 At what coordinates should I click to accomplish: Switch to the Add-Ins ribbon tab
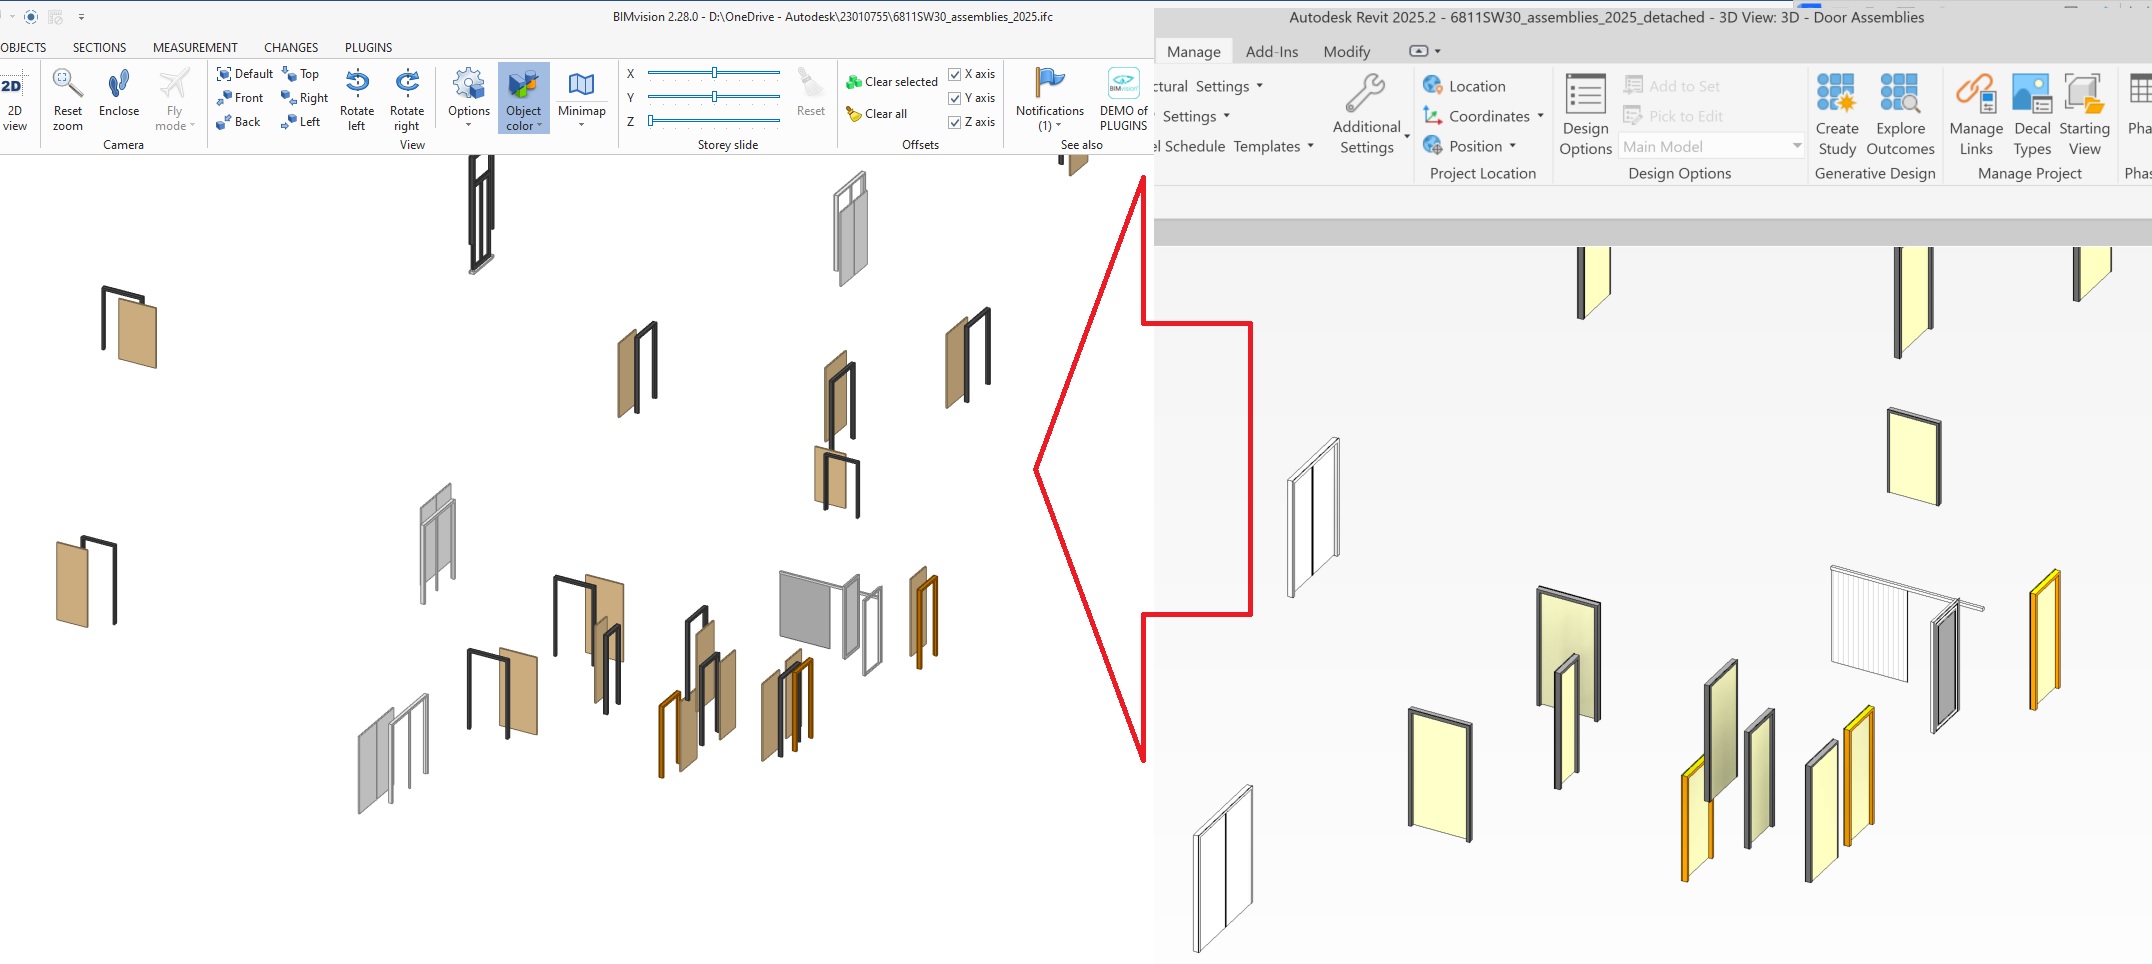(1271, 51)
